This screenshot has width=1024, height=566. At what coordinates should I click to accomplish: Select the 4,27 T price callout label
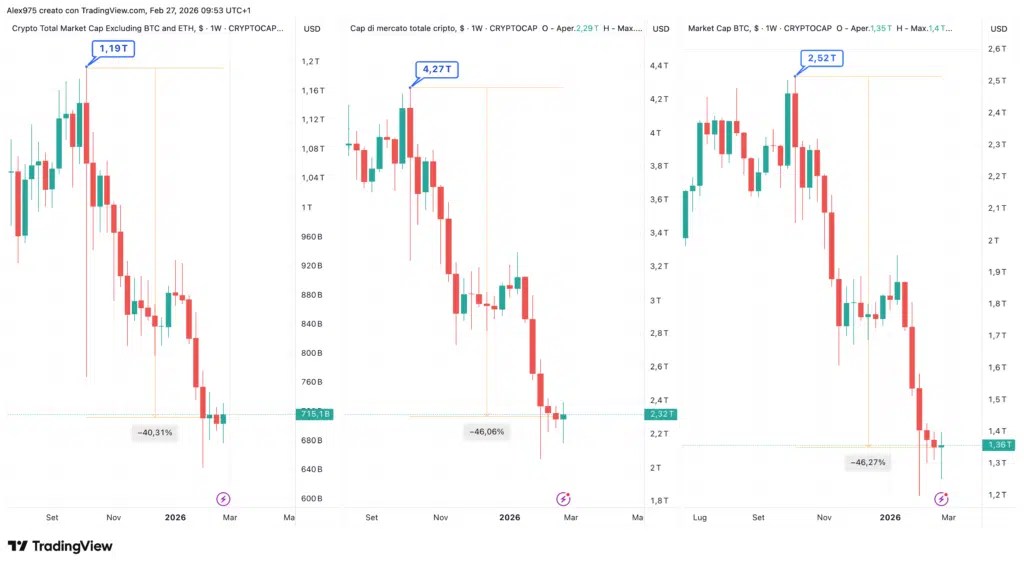tap(437, 69)
